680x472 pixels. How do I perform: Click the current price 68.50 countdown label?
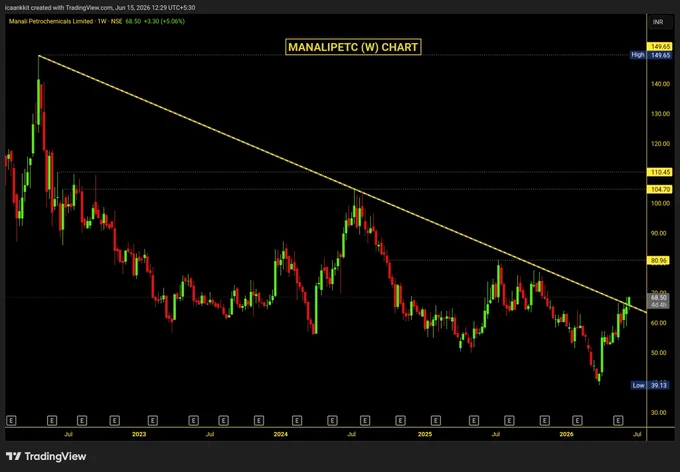tap(659, 301)
